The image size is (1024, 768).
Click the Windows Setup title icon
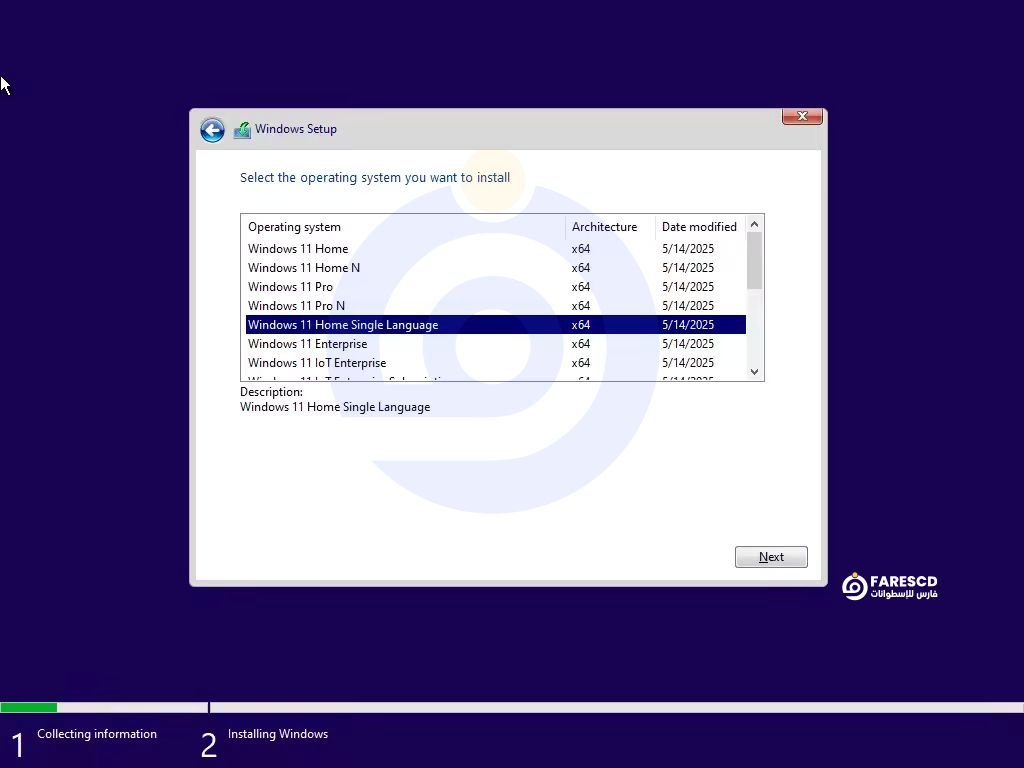click(x=242, y=130)
